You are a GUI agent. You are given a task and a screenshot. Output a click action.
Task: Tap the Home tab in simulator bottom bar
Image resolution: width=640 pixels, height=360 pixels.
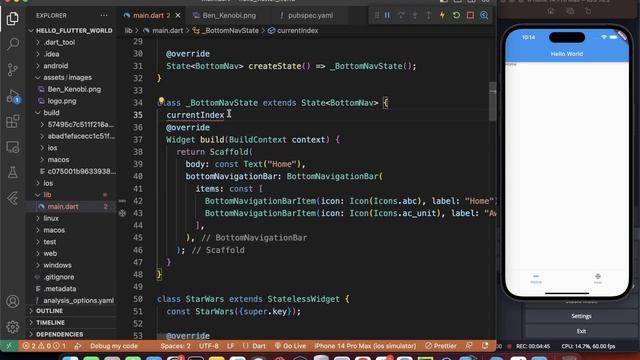click(x=536, y=279)
